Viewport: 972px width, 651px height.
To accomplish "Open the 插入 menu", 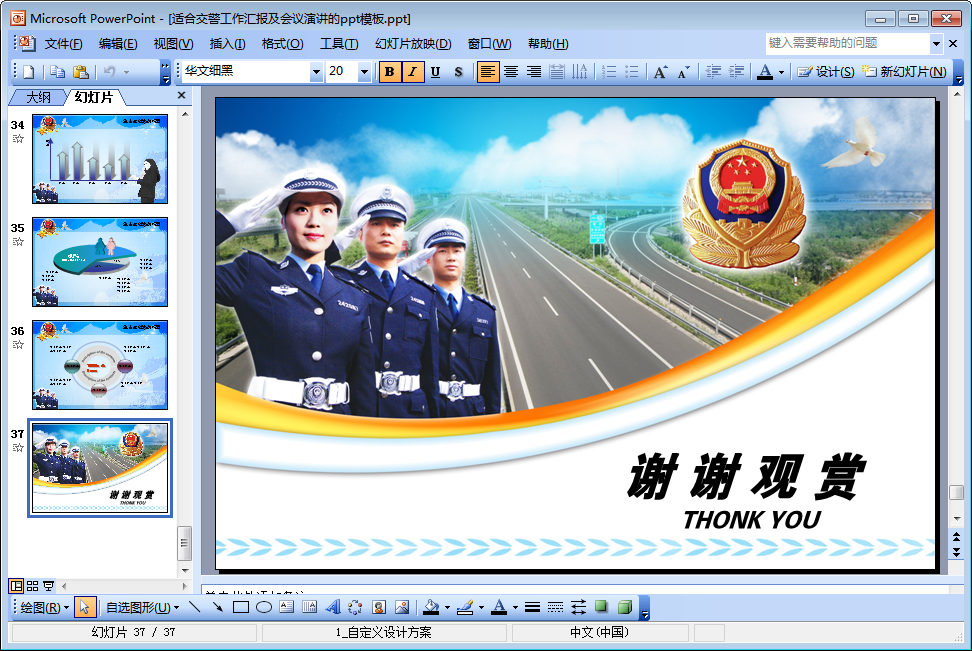I will [227, 44].
